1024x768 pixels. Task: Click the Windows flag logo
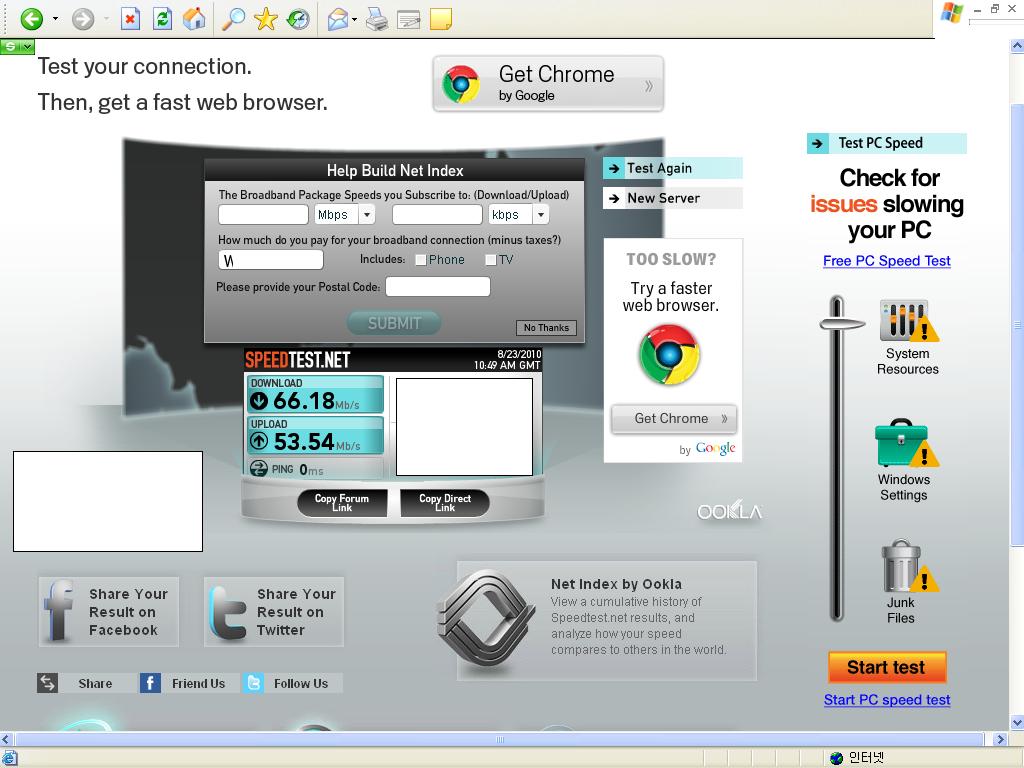[x=952, y=12]
